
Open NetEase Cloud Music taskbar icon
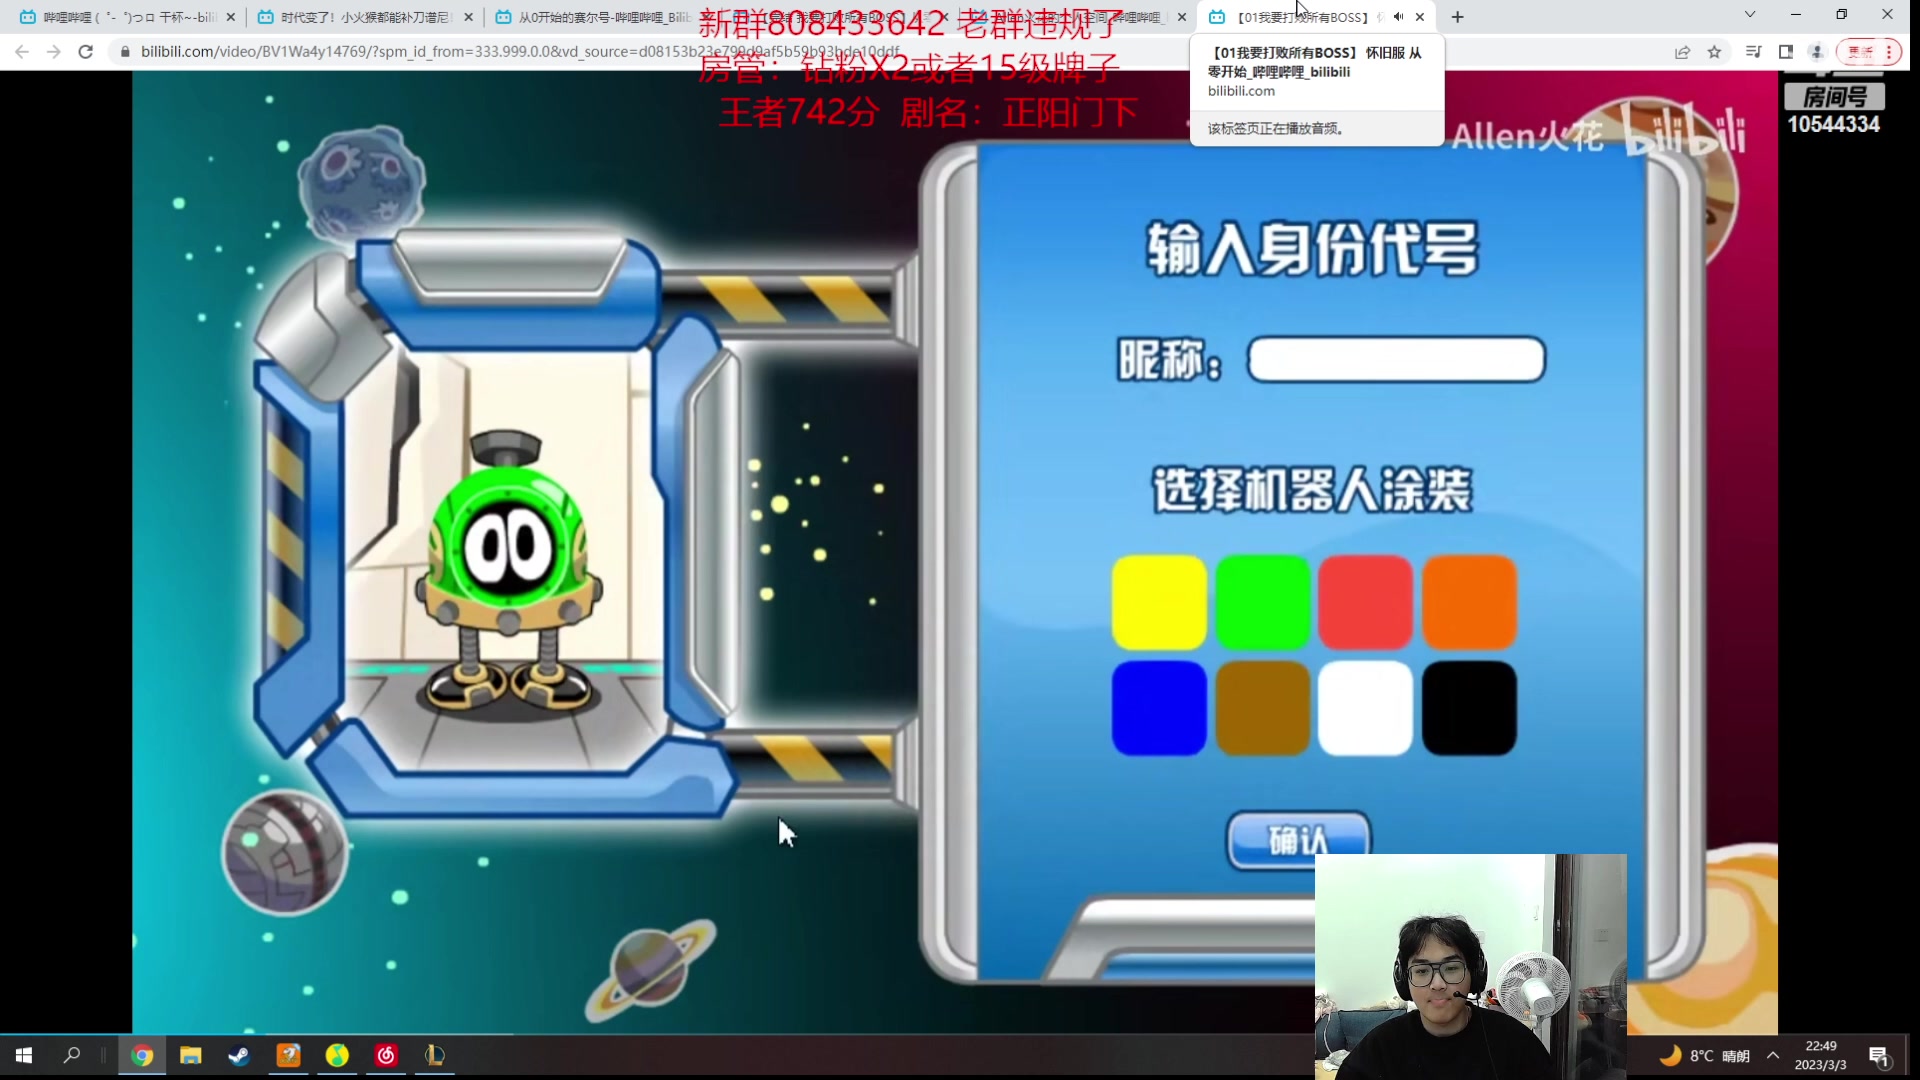tap(386, 1056)
